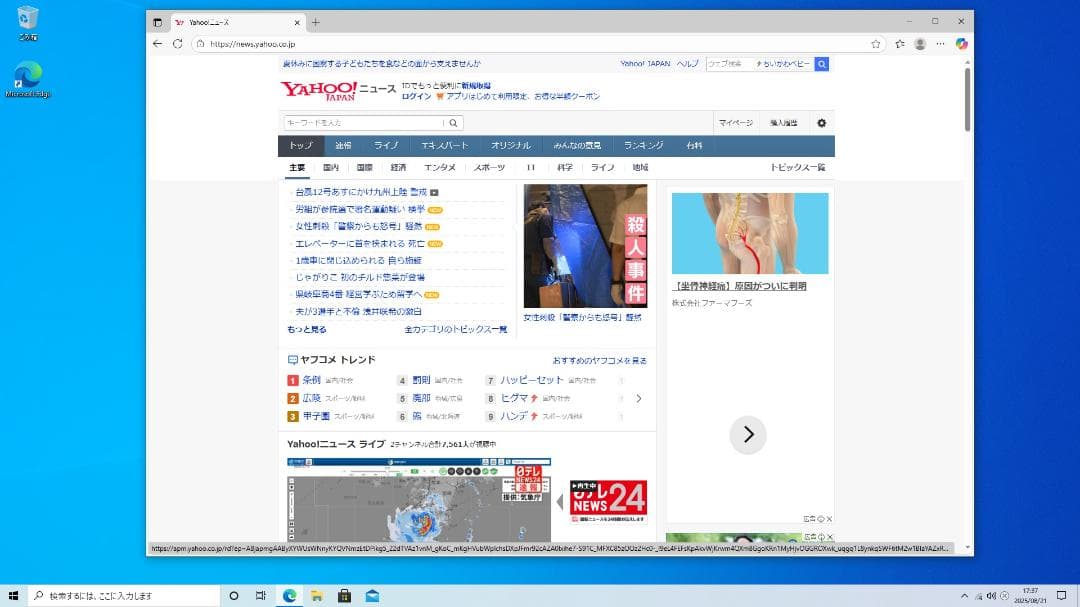
Task: Open Copilot from the Edge toolbar
Action: (x=961, y=44)
